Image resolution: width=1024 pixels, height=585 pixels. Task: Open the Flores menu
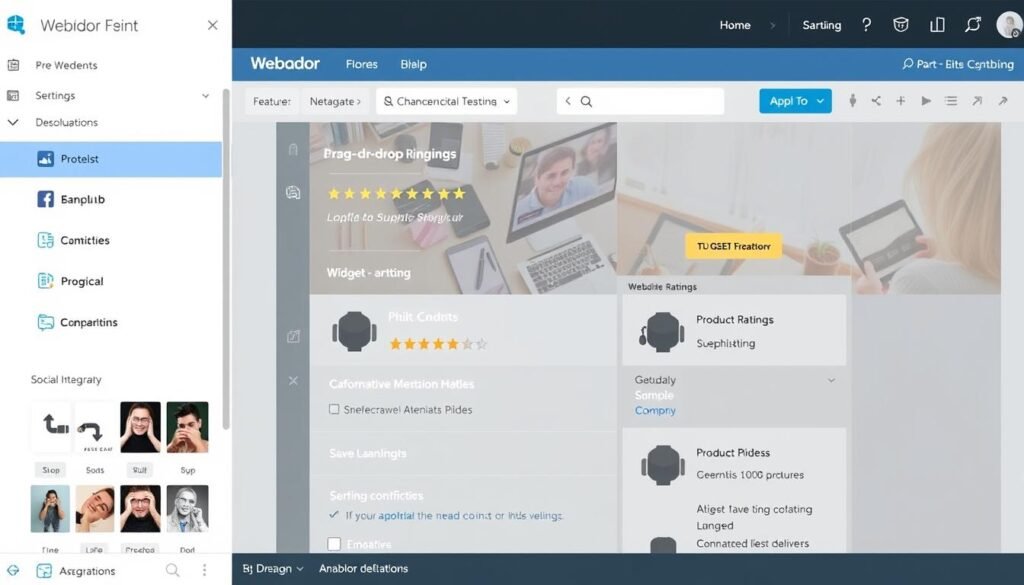pos(361,64)
